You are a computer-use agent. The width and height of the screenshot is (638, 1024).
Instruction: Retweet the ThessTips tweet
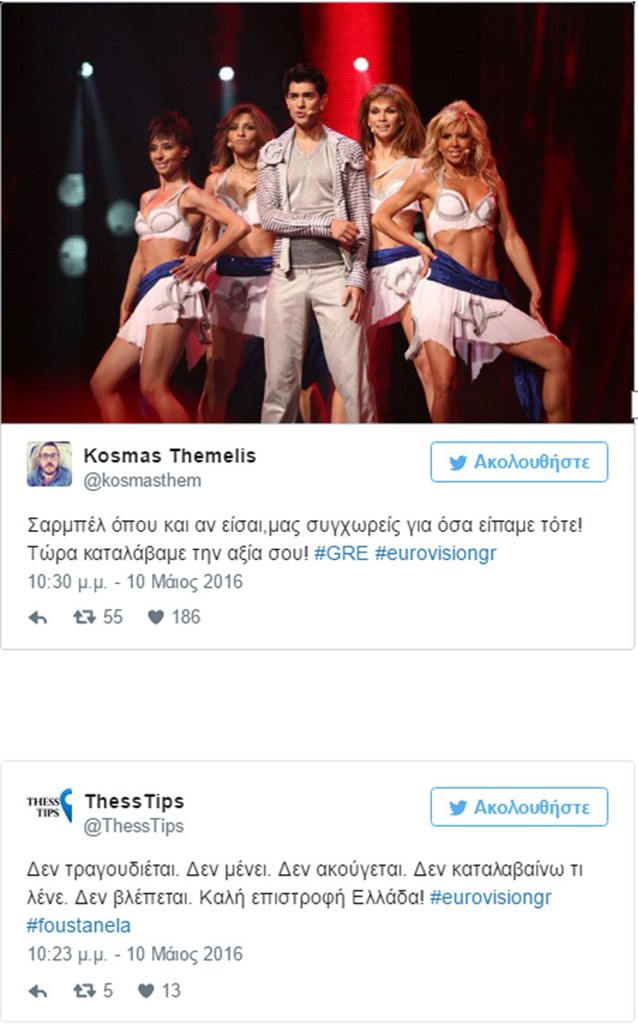click(x=84, y=991)
